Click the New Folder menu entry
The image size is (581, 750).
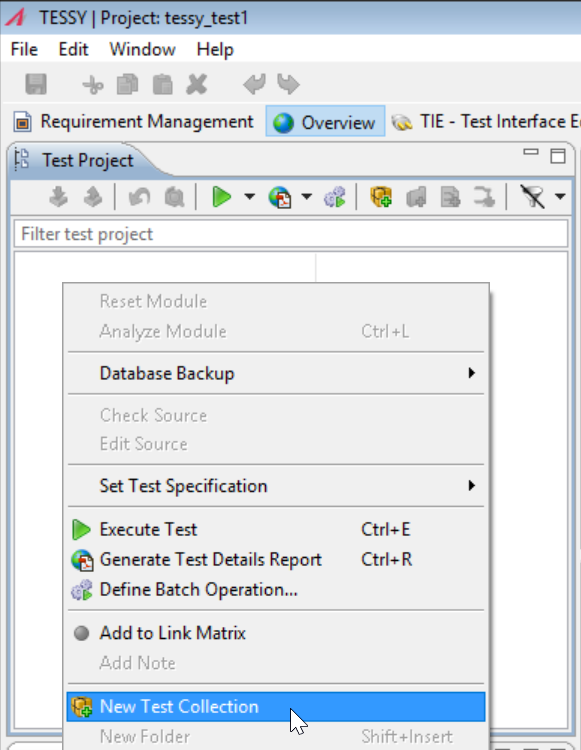click(276, 736)
